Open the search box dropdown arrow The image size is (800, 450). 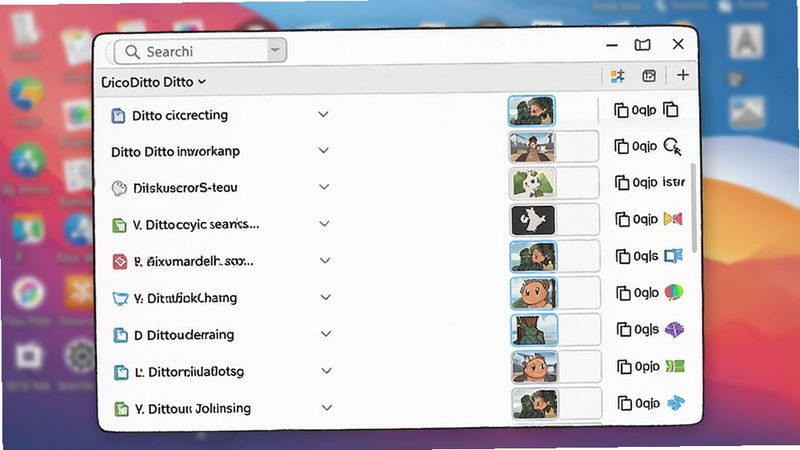[x=275, y=51]
